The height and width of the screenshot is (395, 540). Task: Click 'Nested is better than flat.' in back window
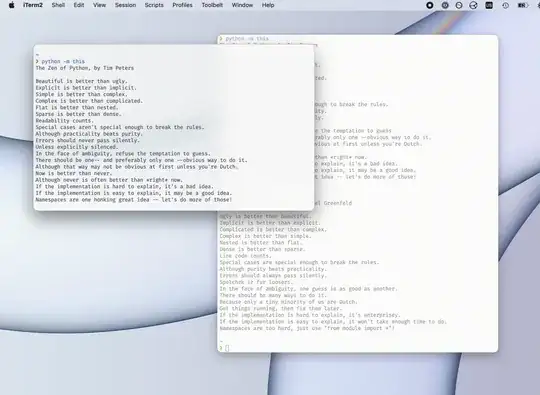[261, 242]
